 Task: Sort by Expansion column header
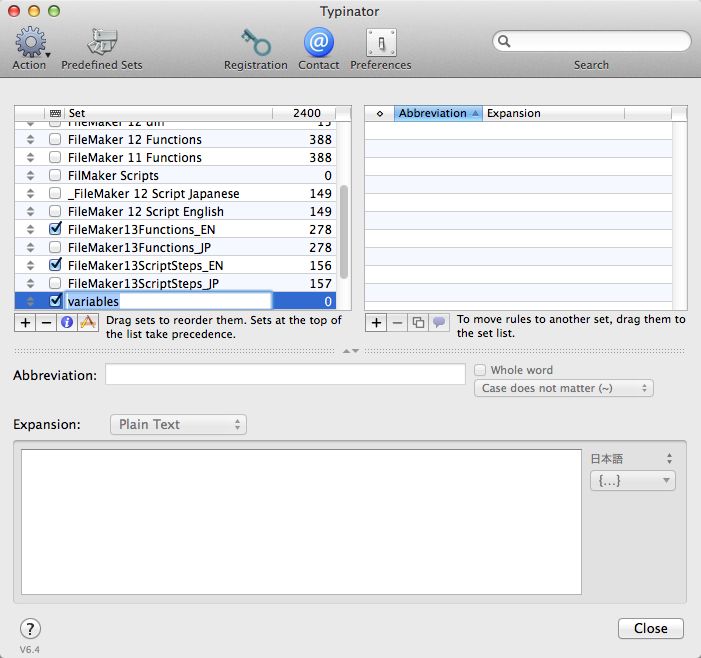pos(553,114)
